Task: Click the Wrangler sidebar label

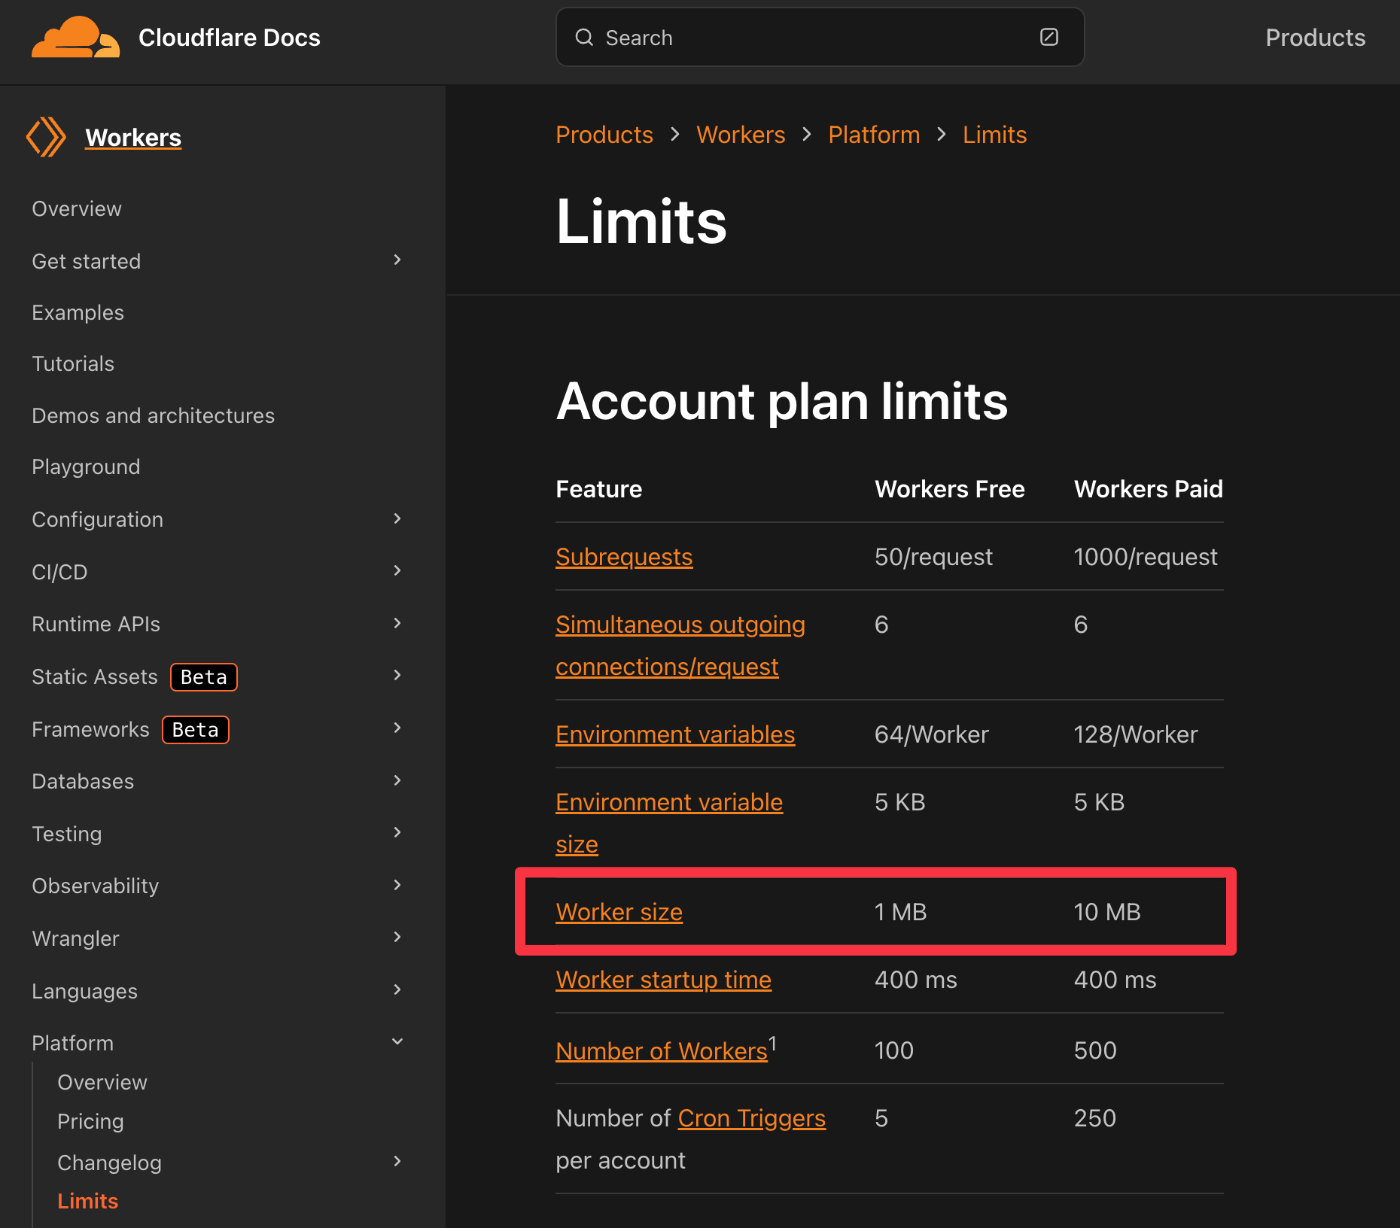Action: [76, 939]
